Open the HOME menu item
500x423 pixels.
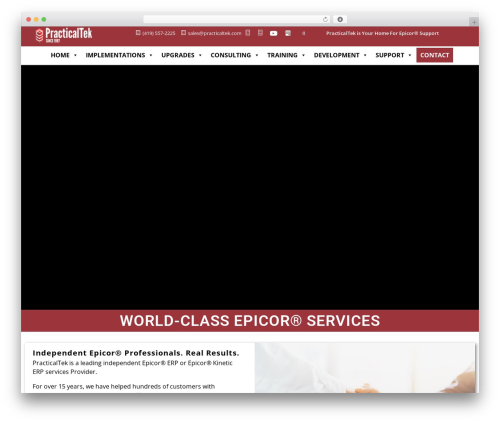pos(60,55)
